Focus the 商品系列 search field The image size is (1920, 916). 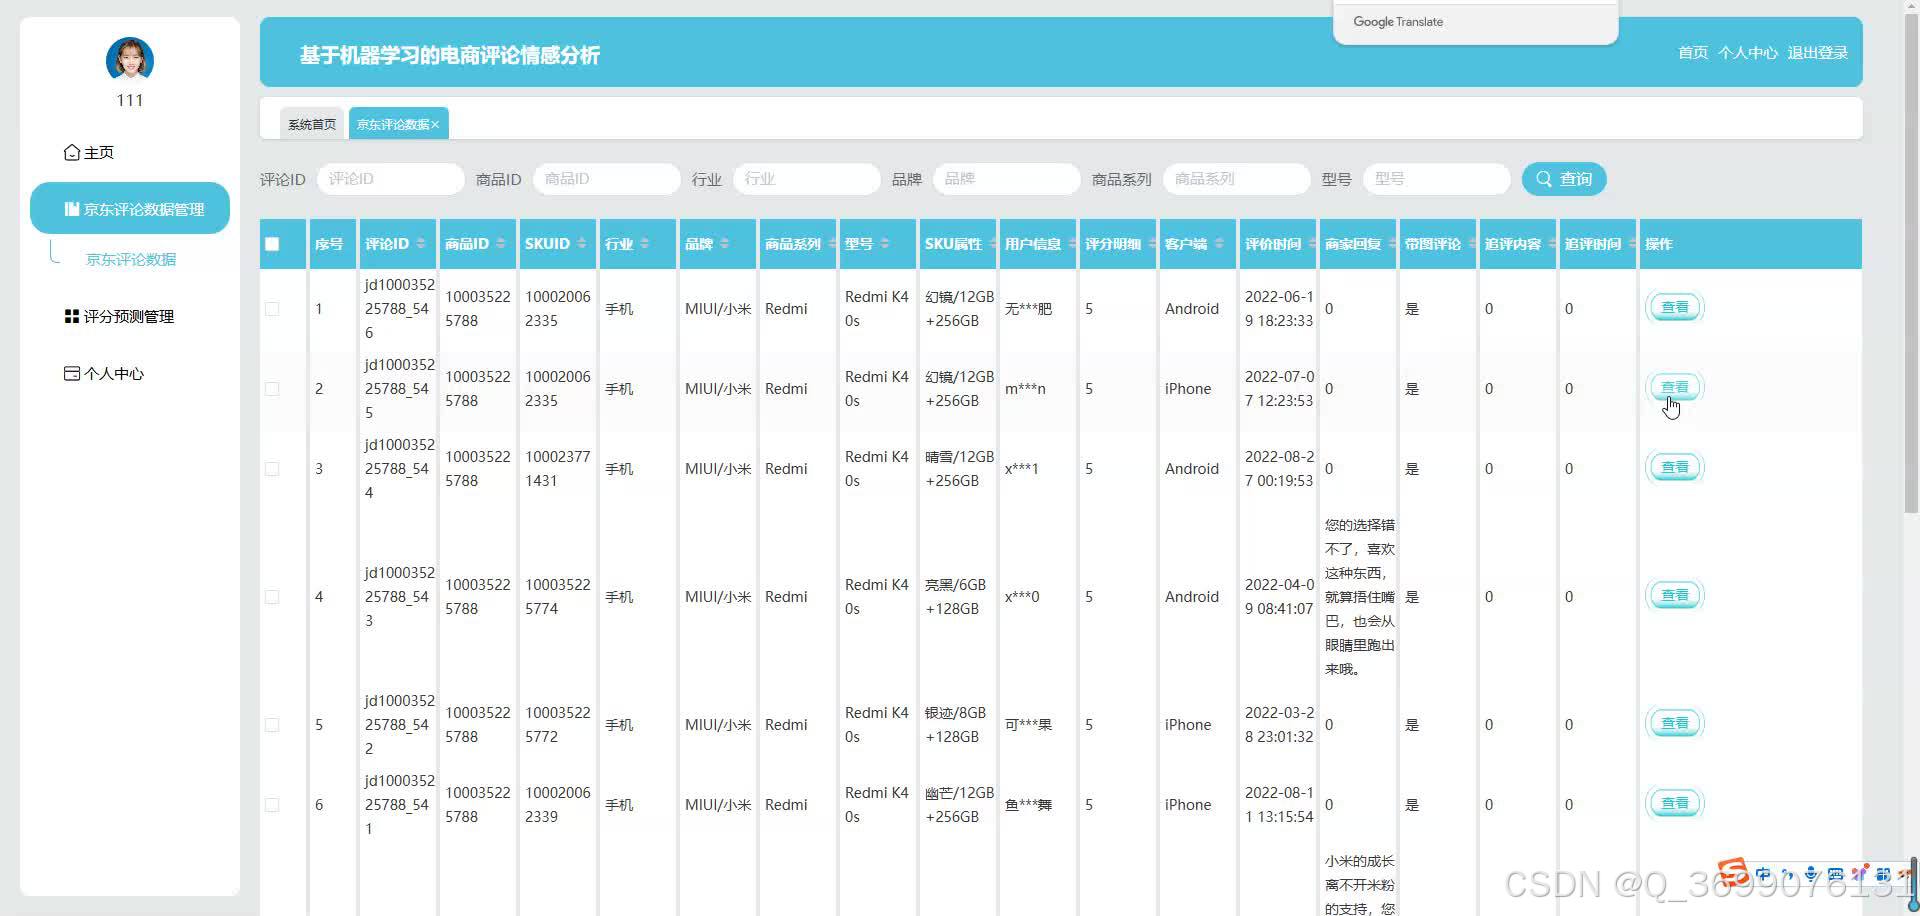pos(1237,179)
